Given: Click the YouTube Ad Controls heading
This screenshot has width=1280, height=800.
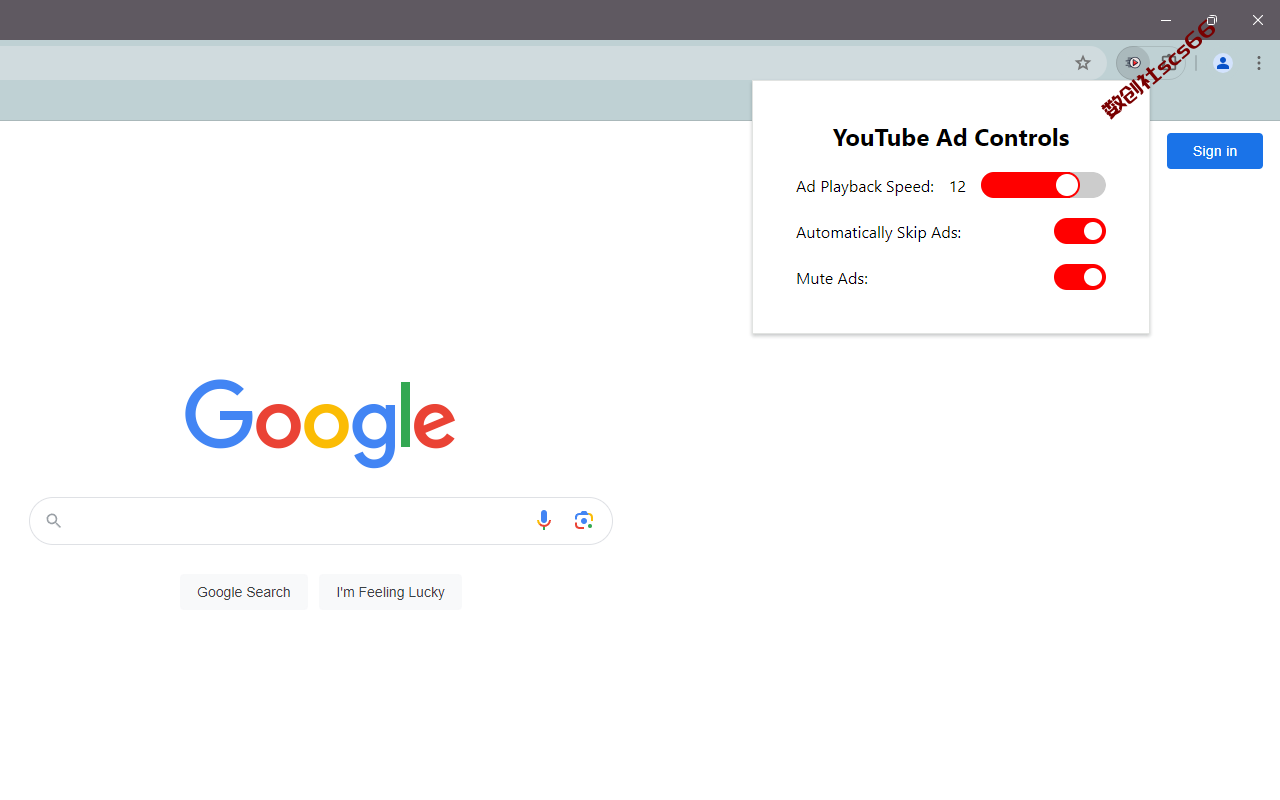Looking at the screenshot, I should [x=951, y=138].
